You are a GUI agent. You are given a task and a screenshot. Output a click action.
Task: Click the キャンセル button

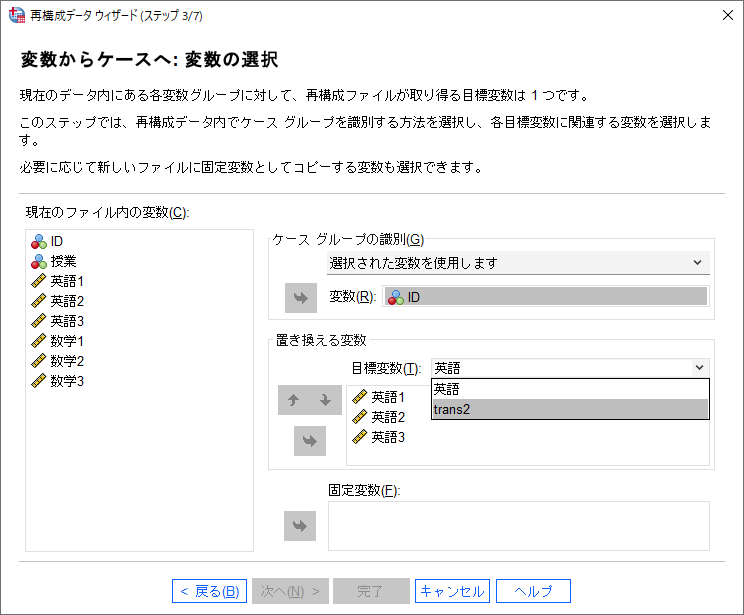[452, 591]
